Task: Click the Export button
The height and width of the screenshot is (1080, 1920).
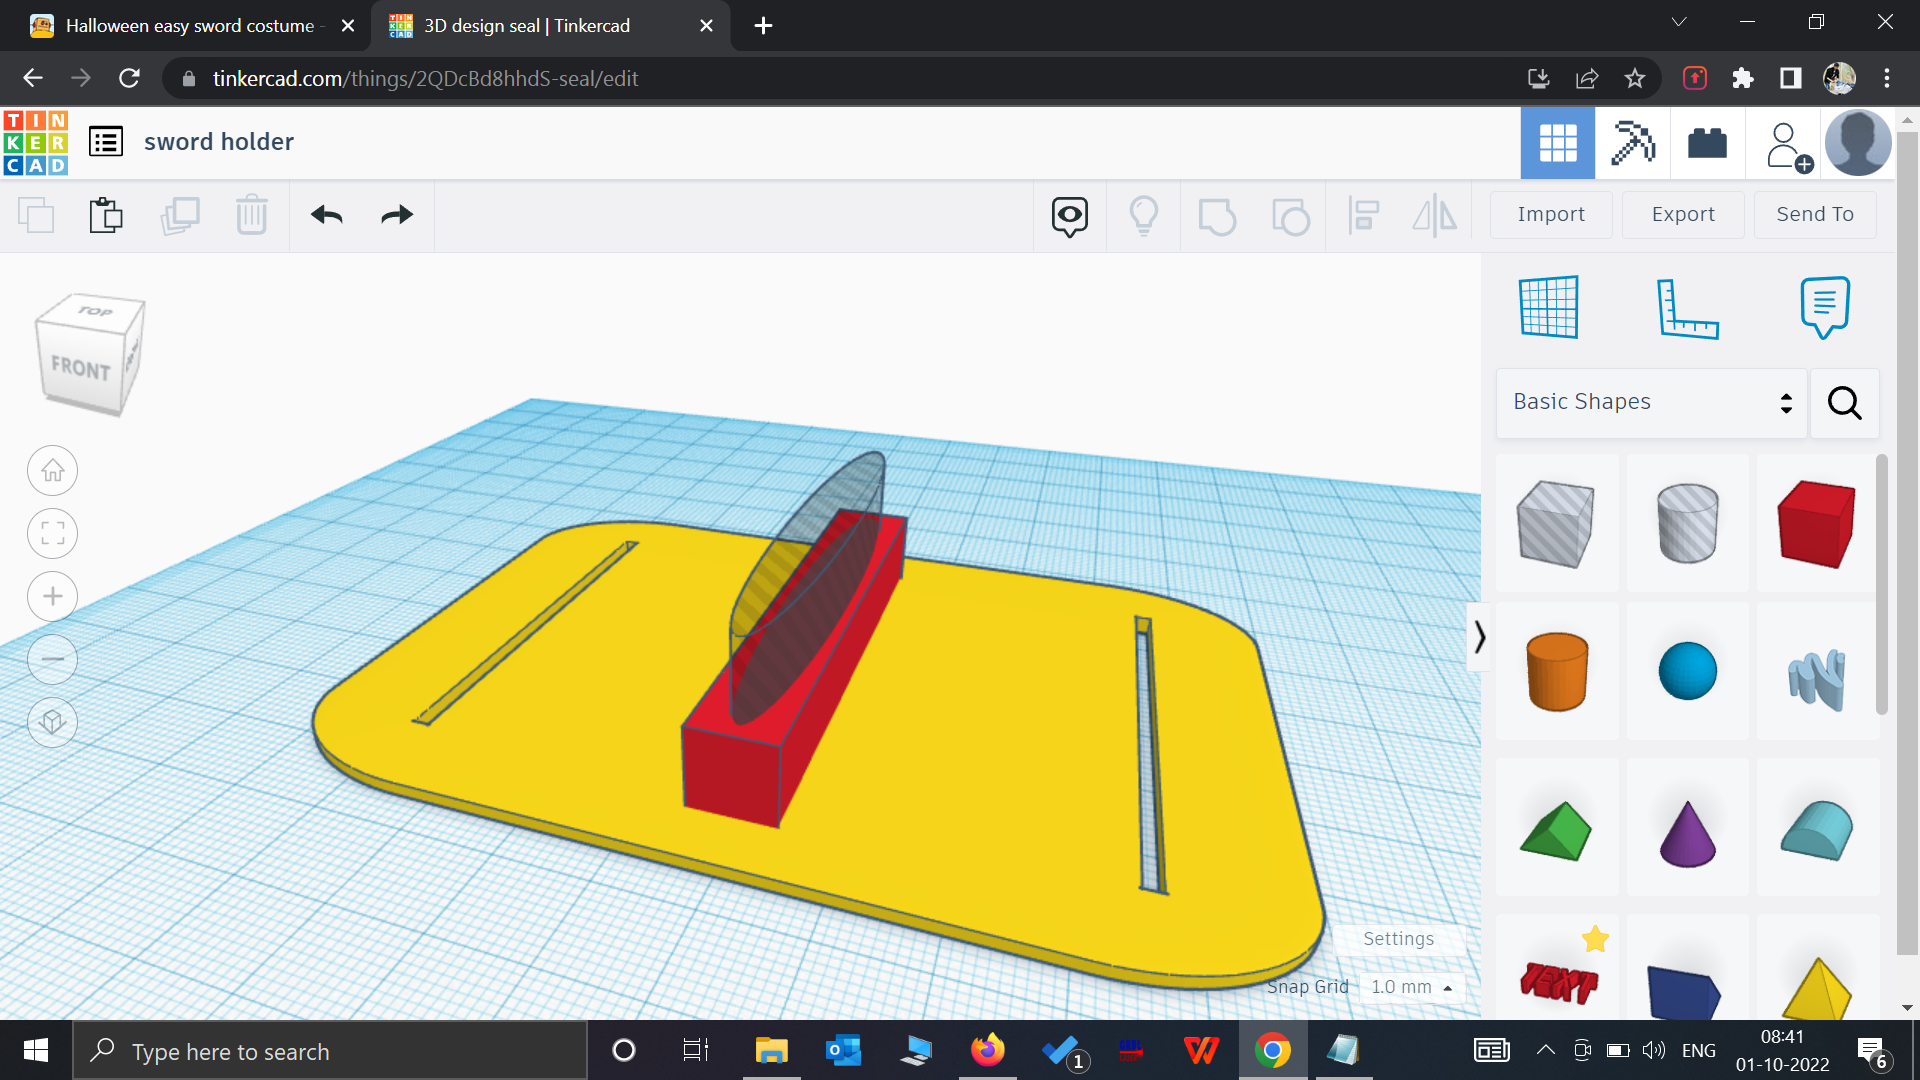Action: (1683, 214)
